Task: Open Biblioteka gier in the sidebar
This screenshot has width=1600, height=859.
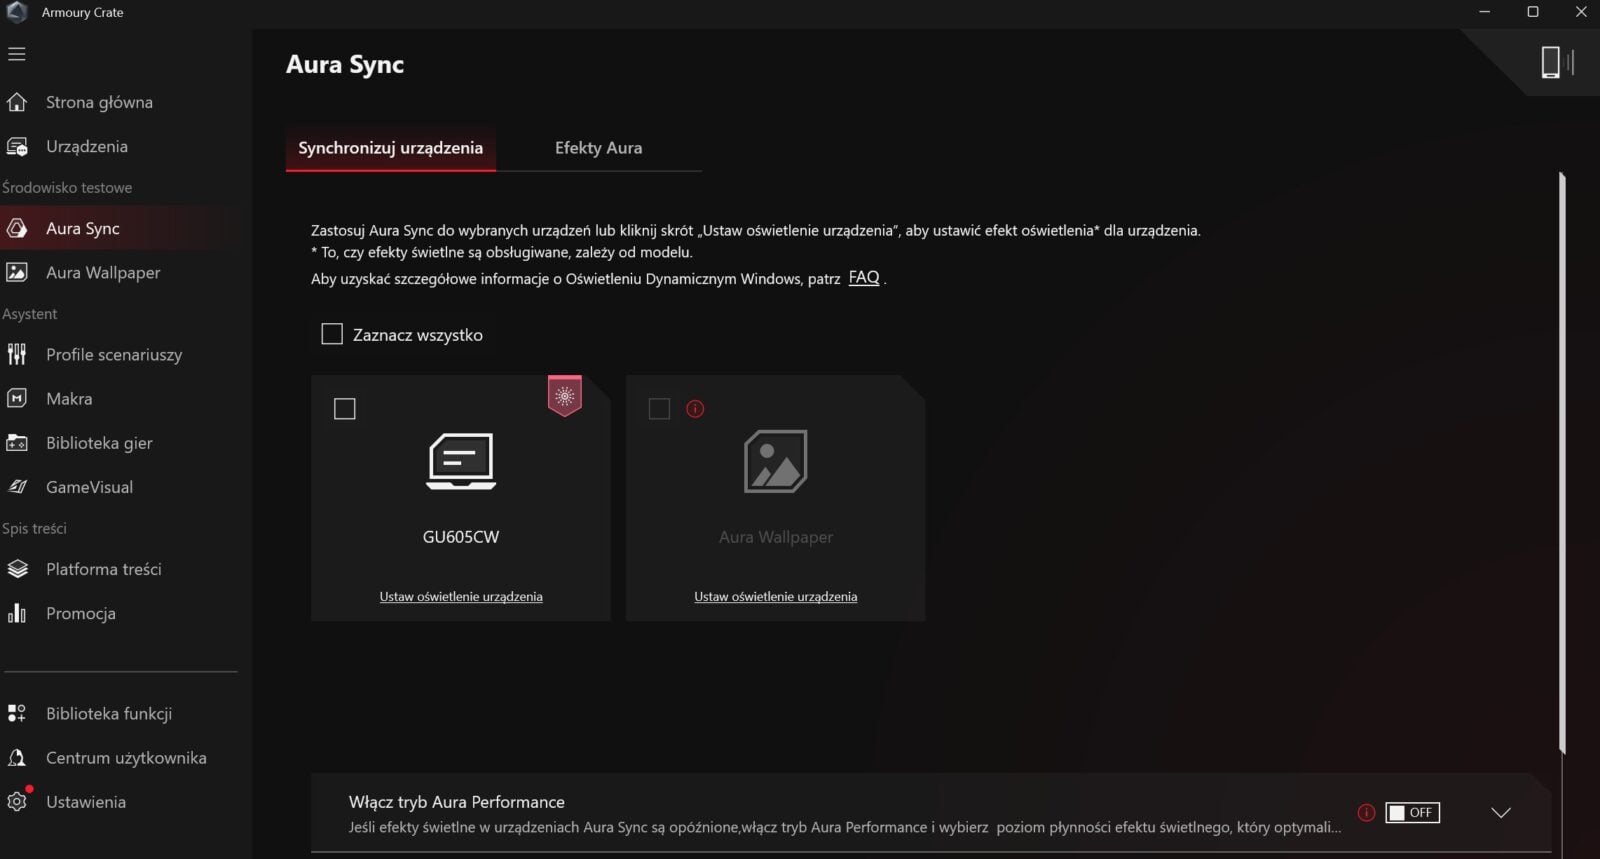Action: 99,442
